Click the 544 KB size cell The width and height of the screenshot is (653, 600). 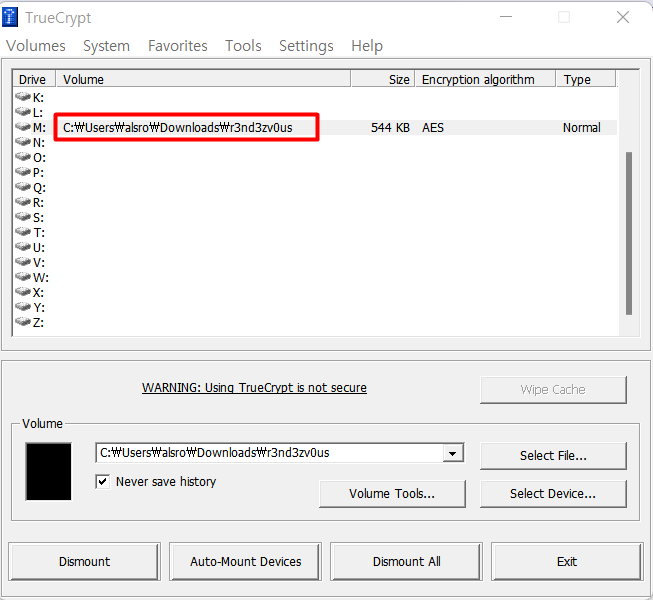[x=390, y=127]
